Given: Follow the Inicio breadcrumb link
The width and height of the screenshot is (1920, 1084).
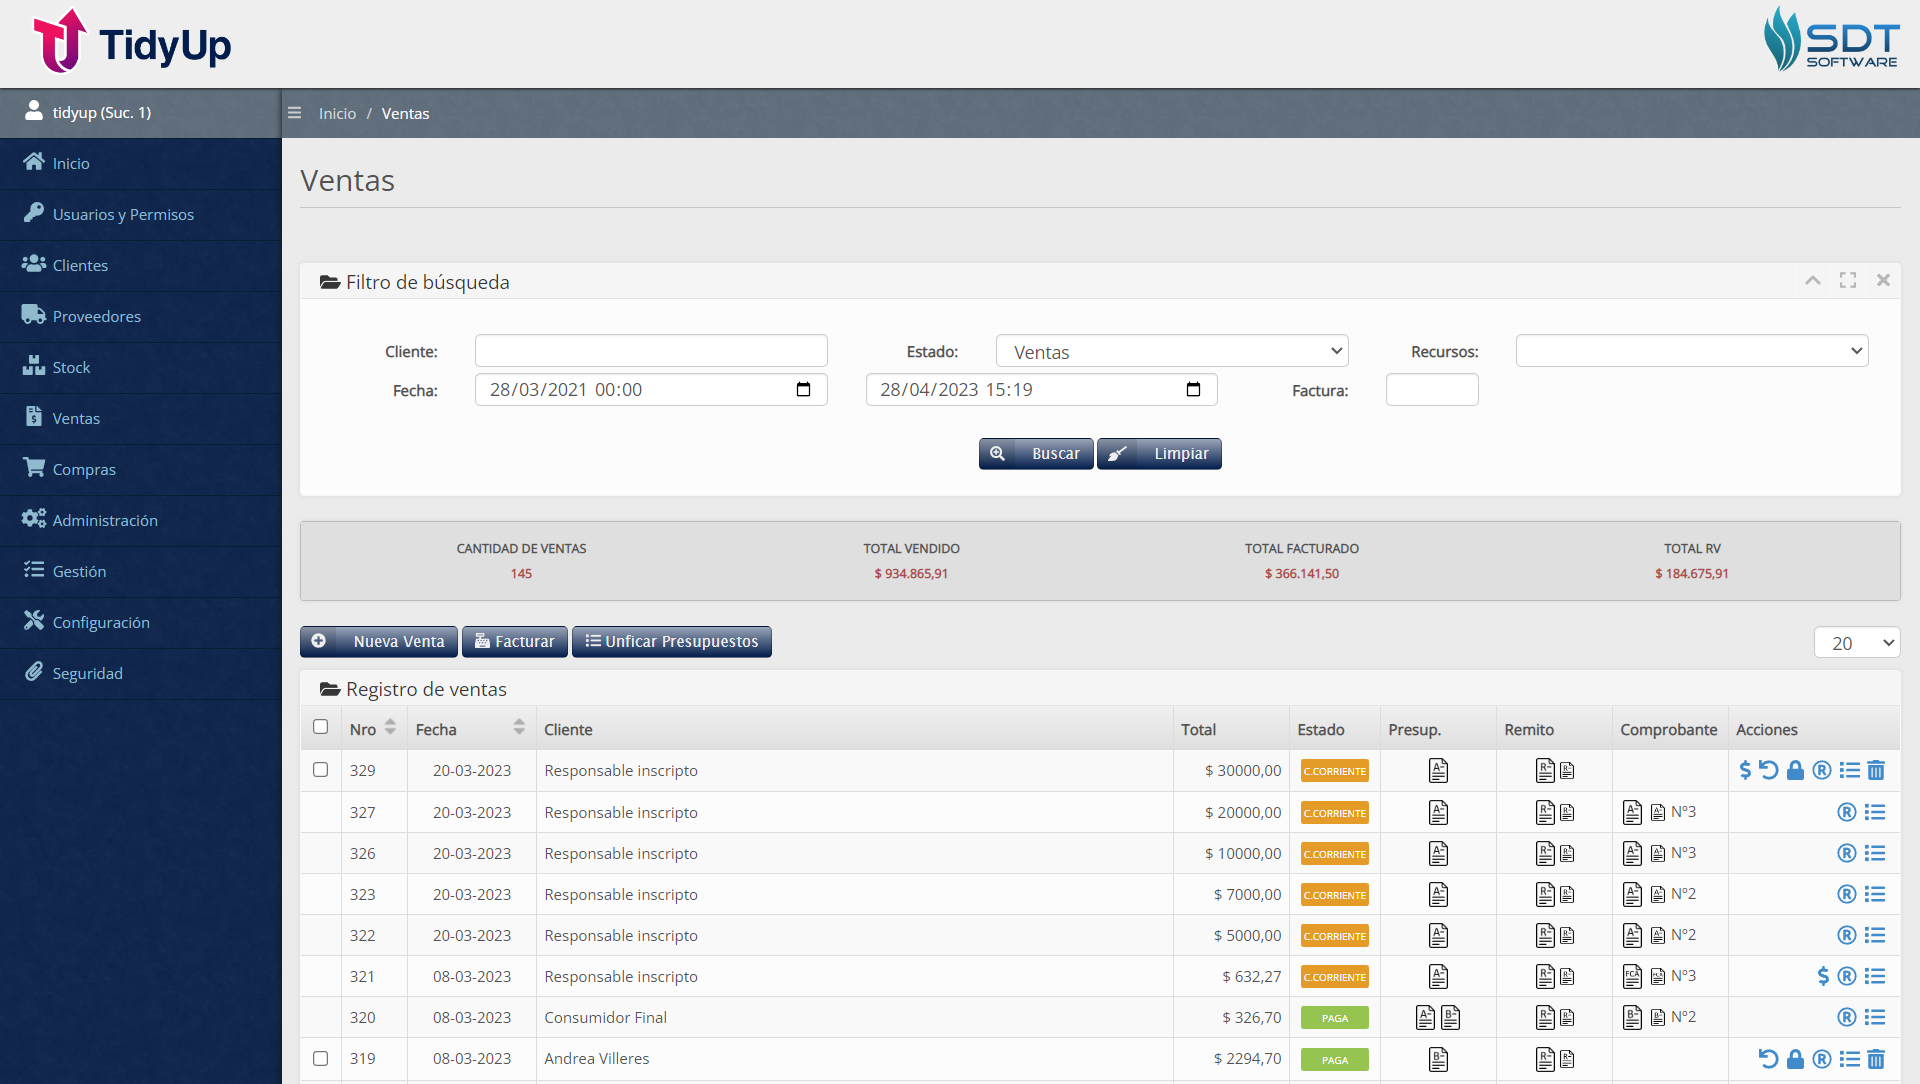Looking at the screenshot, I should pyautogui.click(x=337, y=113).
